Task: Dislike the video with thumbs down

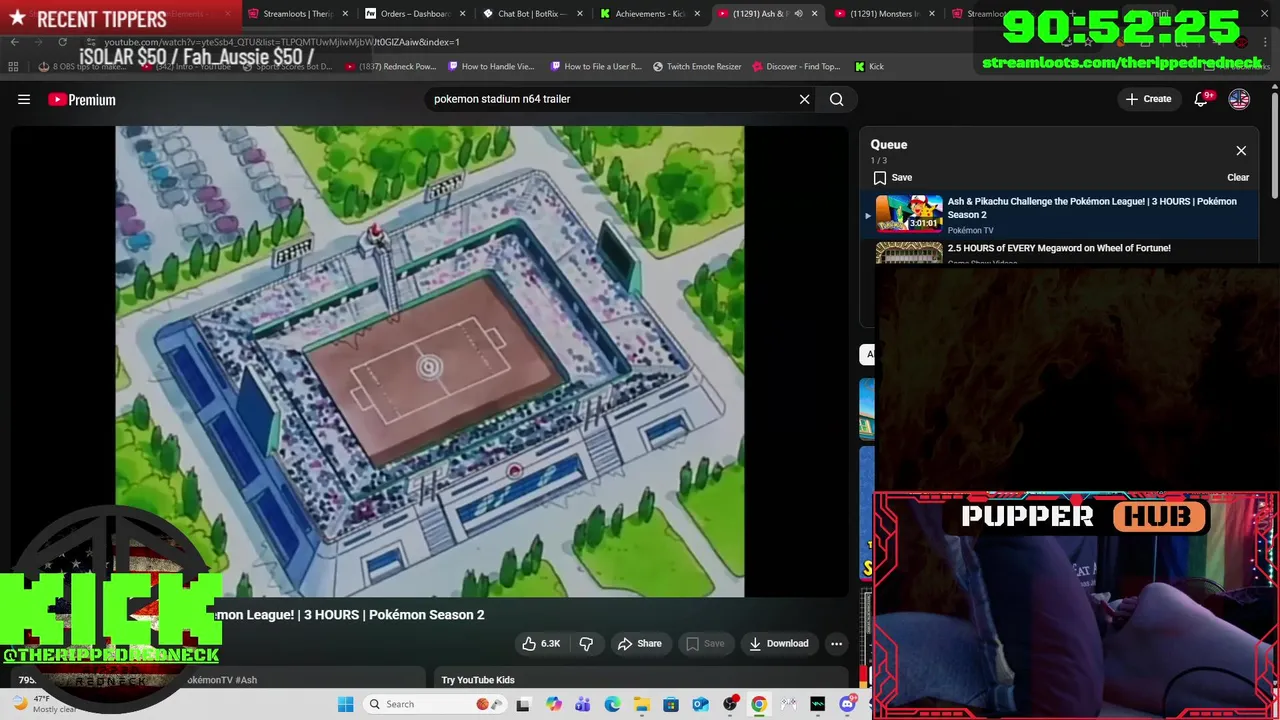Action: point(587,643)
